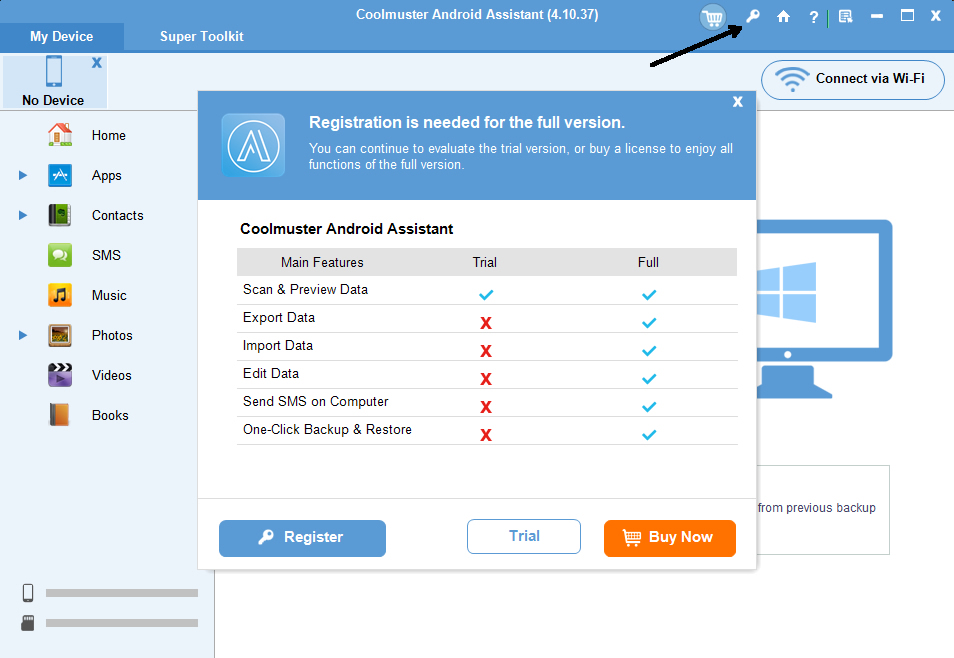This screenshot has height=658, width=954.
Task: Click the phone storage icon at bottom left
Action: (28, 593)
